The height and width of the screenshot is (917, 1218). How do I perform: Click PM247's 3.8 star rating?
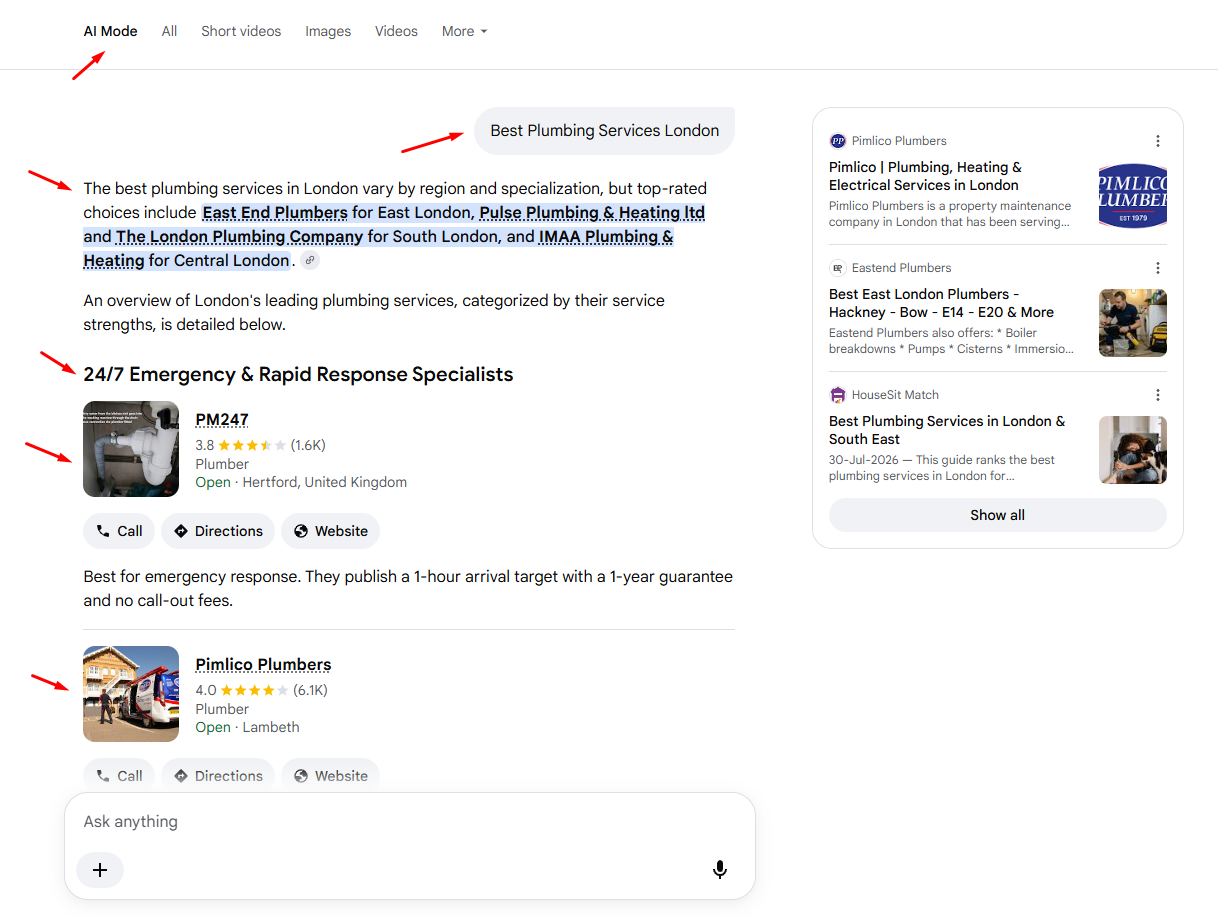point(261,445)
